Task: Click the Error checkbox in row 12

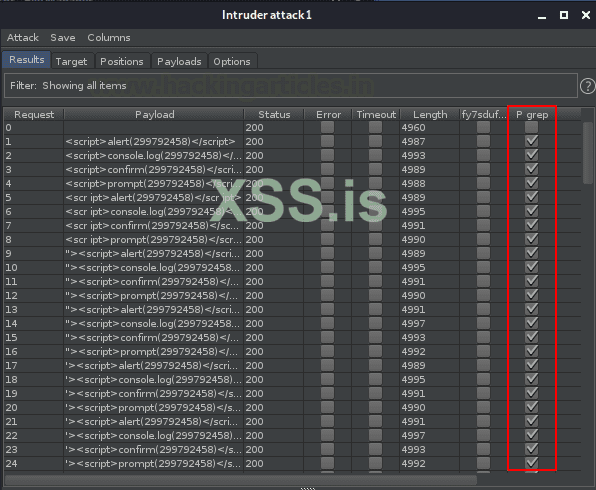Action: 327,295
